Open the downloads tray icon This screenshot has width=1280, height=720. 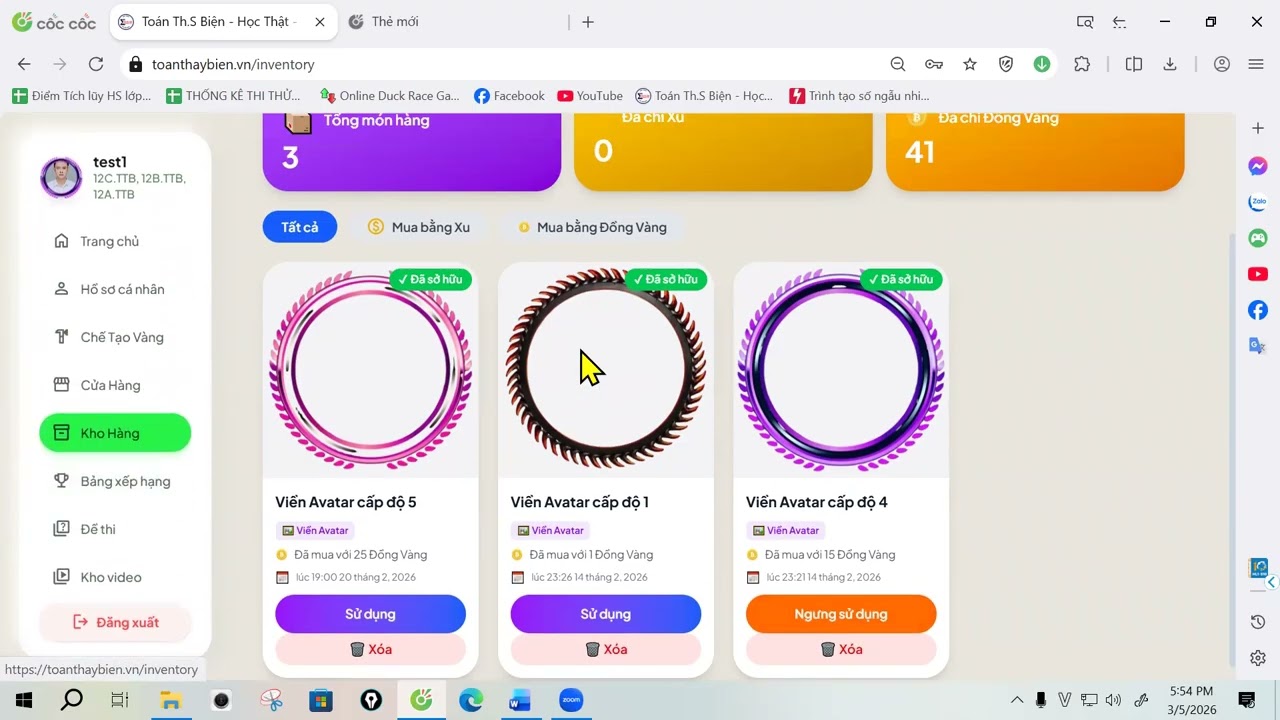(x=1170, y=64)
